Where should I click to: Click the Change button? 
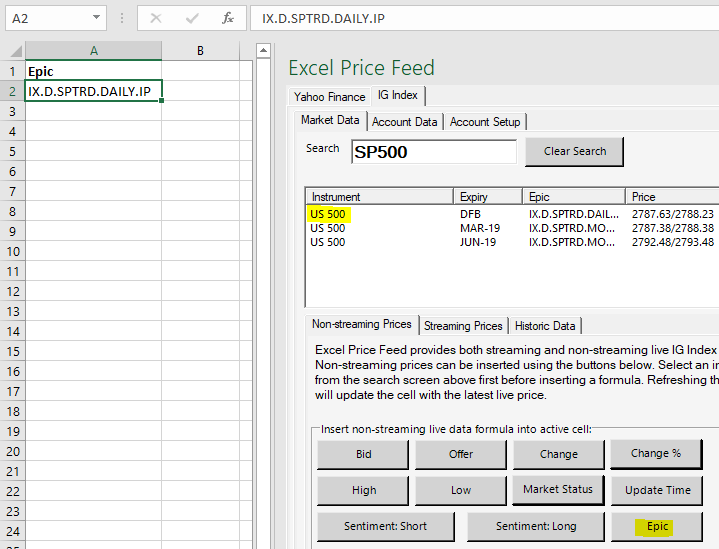coord(559,454)
